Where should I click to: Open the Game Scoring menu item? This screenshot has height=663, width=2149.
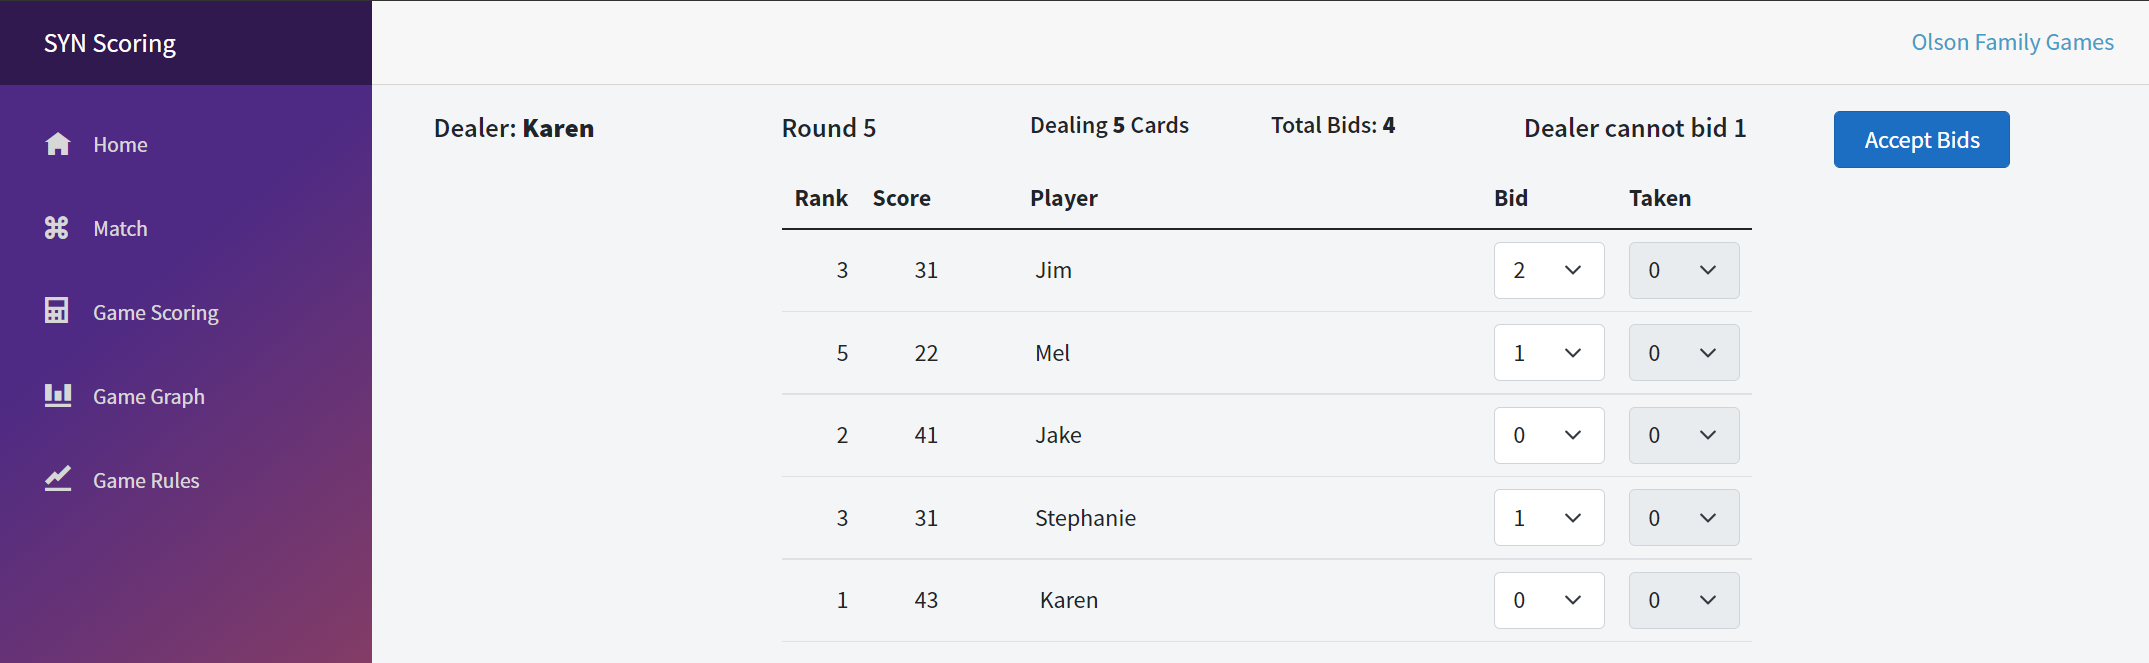(x=155, y=313)
